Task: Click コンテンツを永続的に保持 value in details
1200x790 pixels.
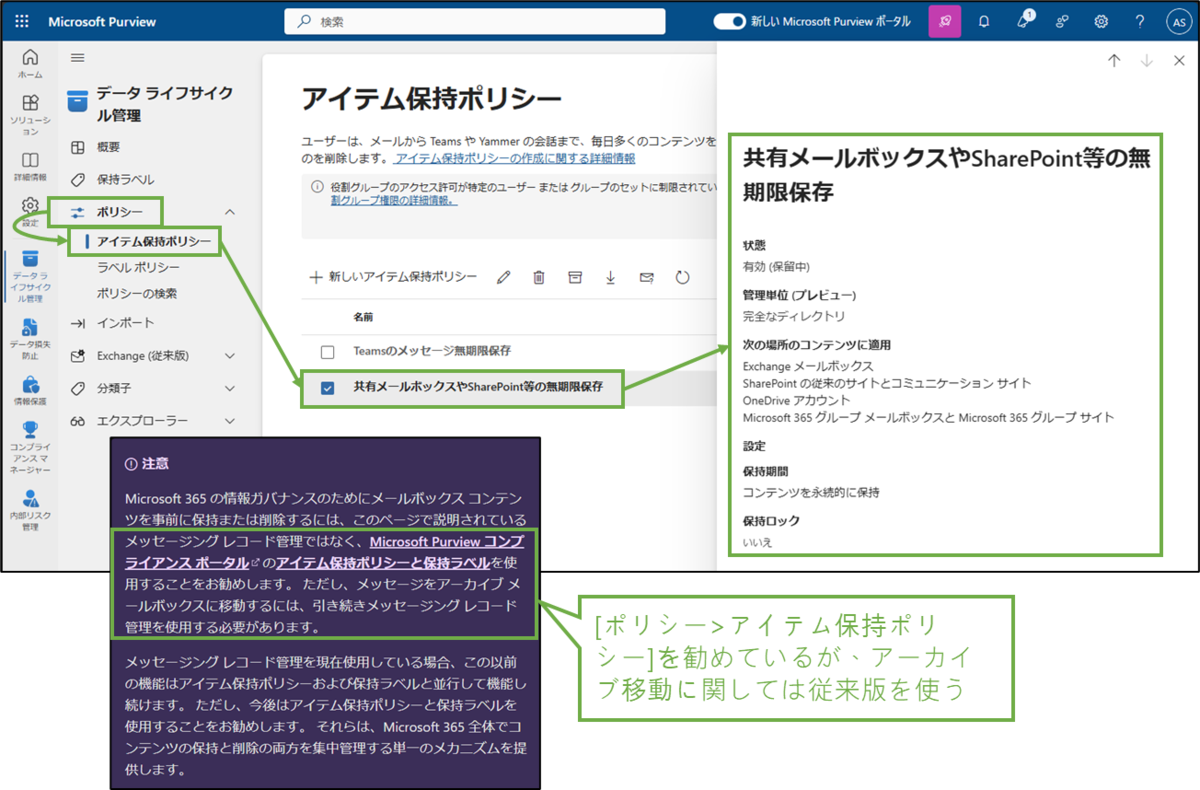Action: [x=811, y=493]
